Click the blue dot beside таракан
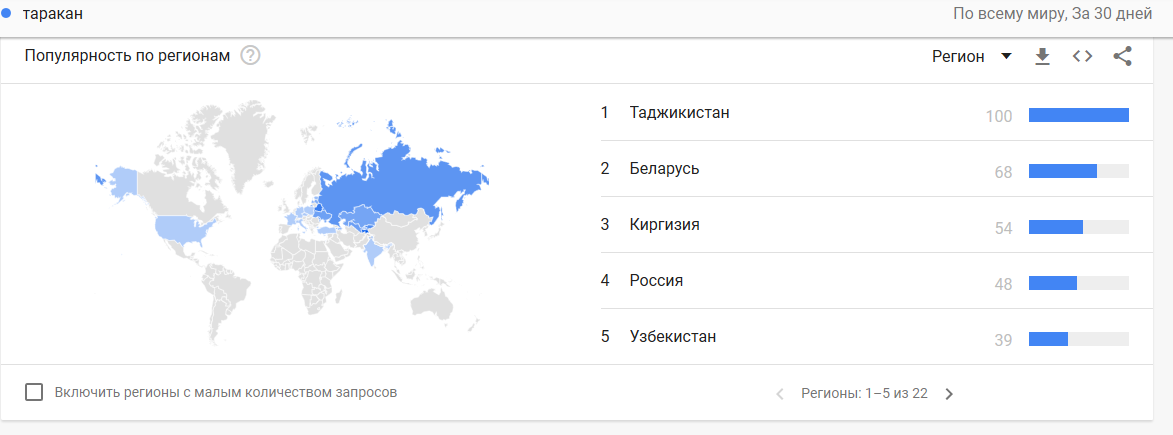 (x=7, y=14)
